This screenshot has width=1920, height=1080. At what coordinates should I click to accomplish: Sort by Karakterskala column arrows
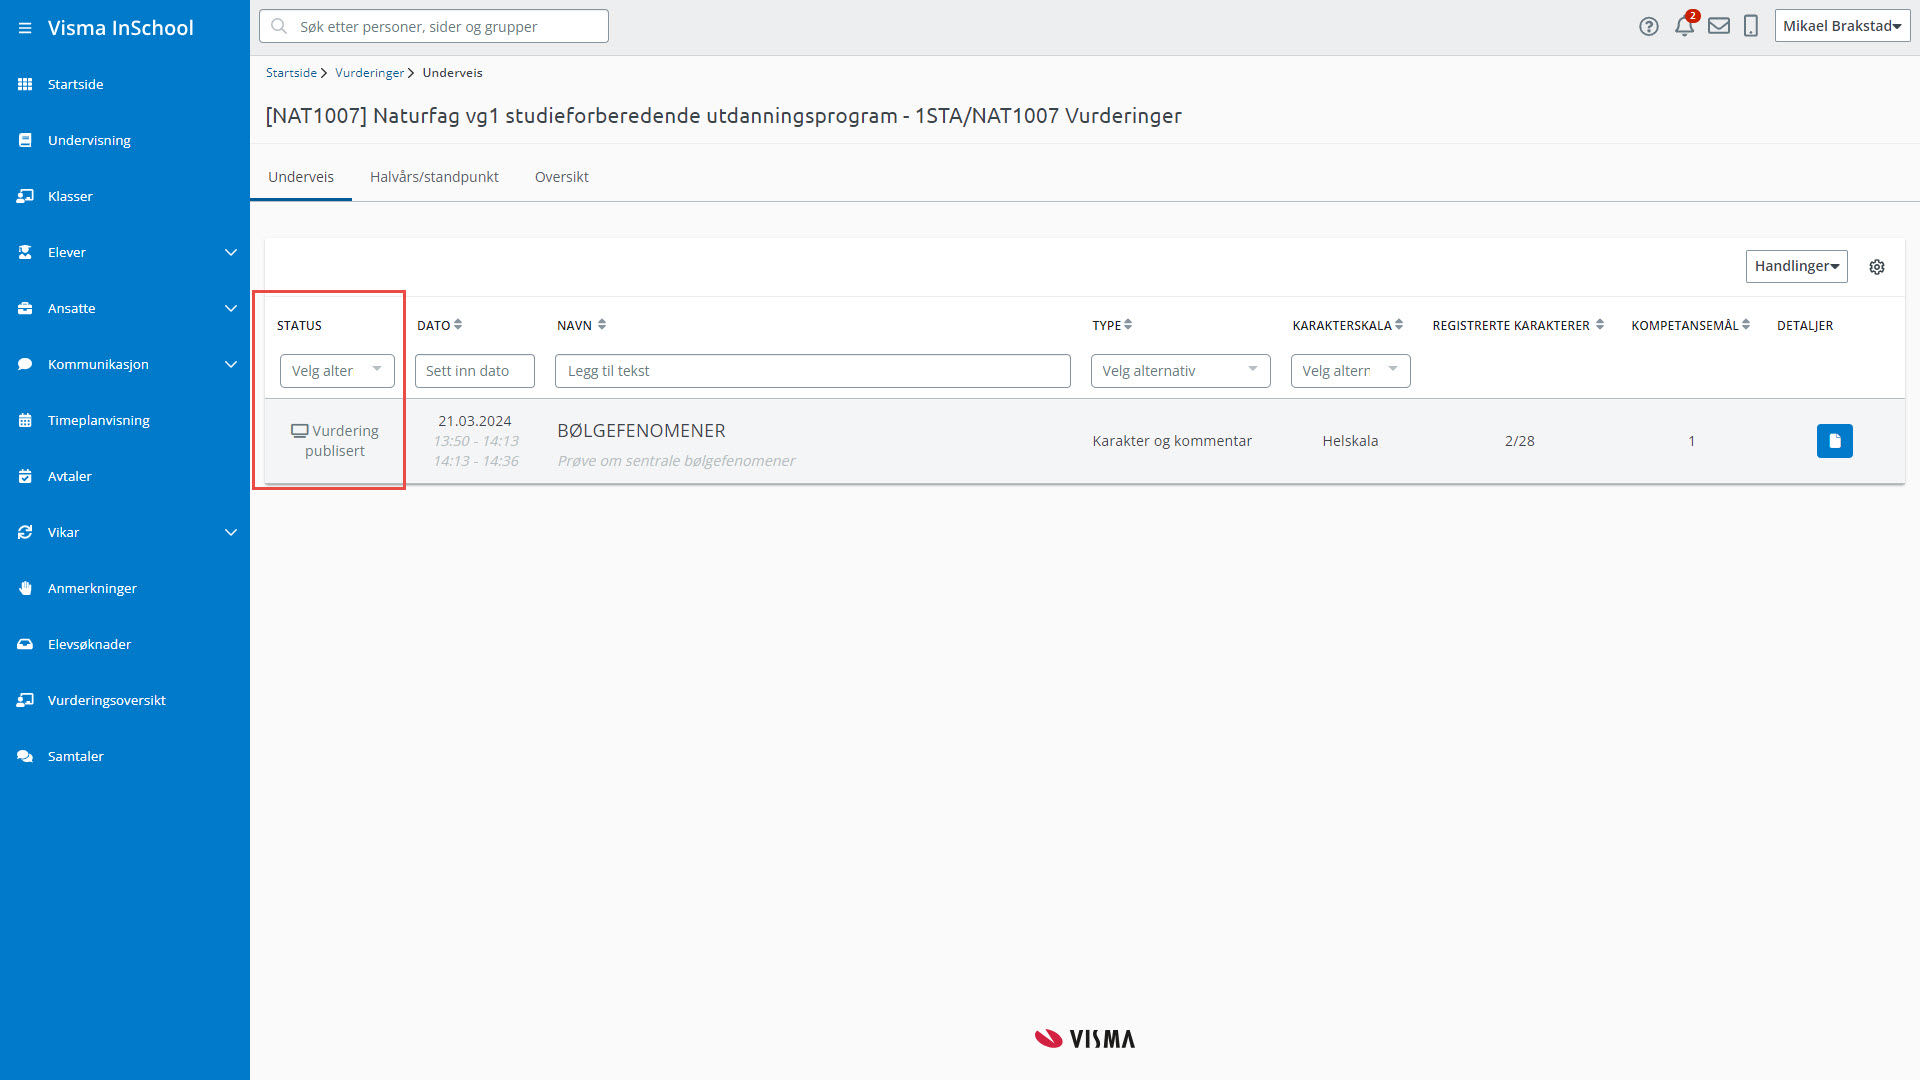1399,324
